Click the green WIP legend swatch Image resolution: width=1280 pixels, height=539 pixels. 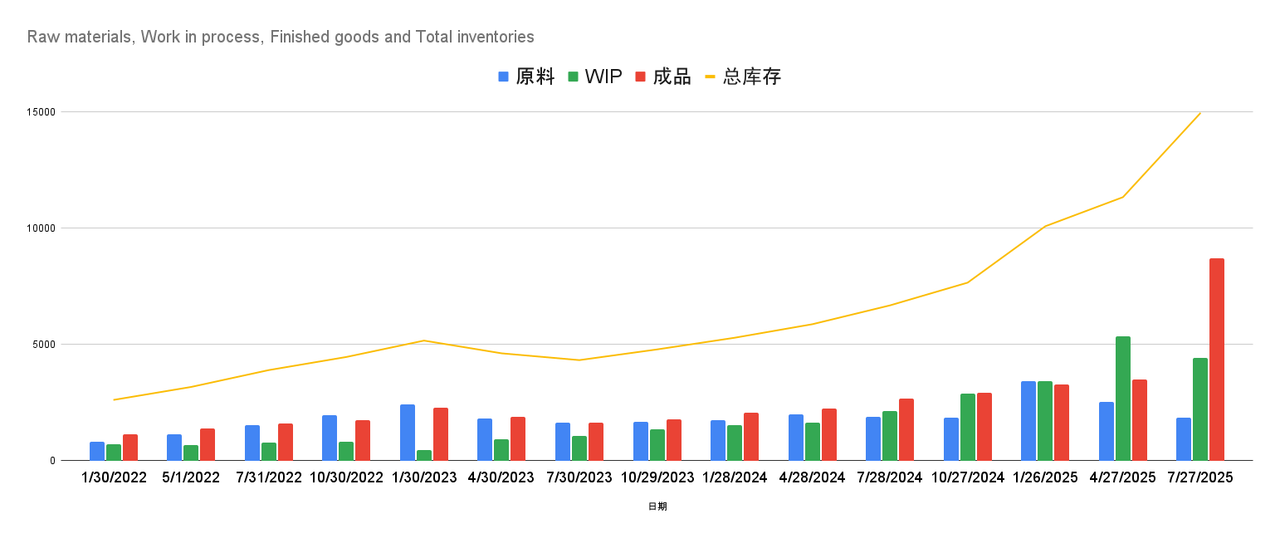point(573,77)
